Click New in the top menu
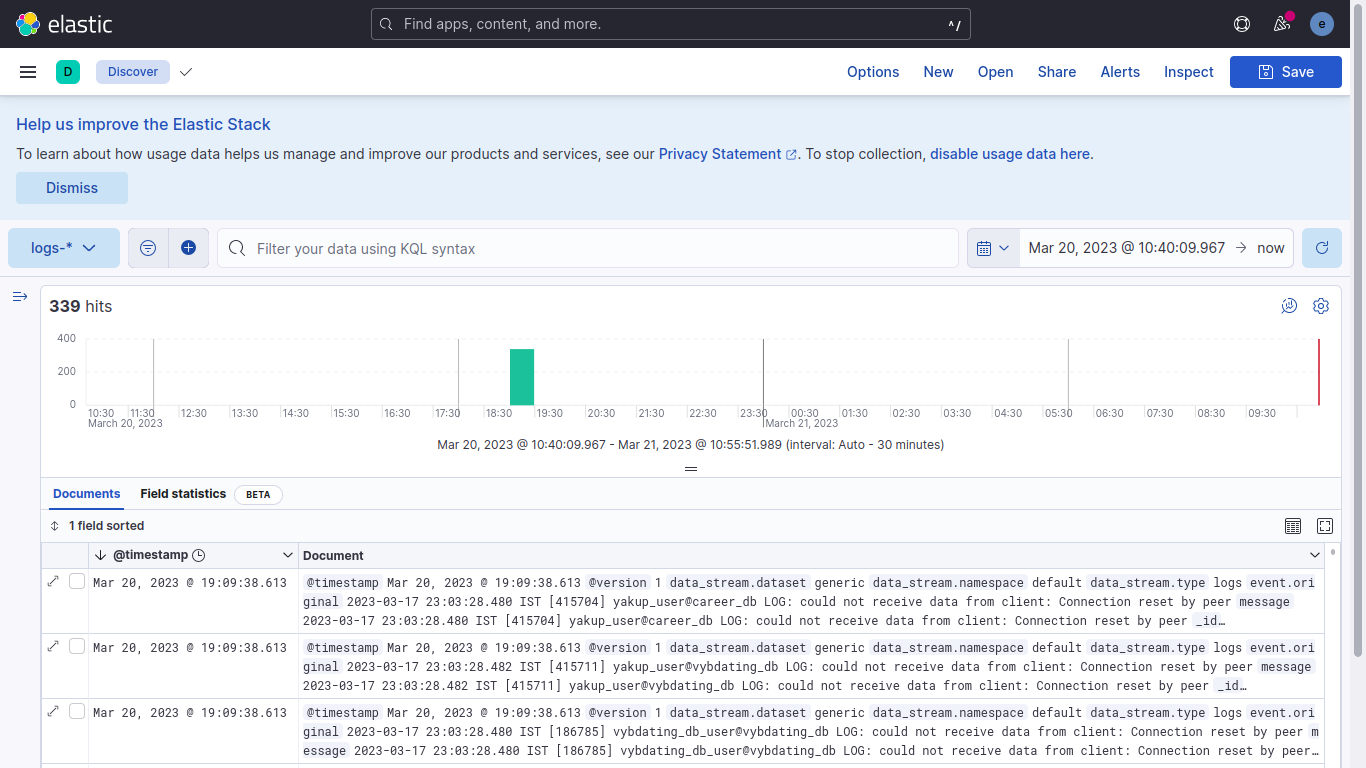This screenshot has height=768, width=1366. (x=938, y=72)
